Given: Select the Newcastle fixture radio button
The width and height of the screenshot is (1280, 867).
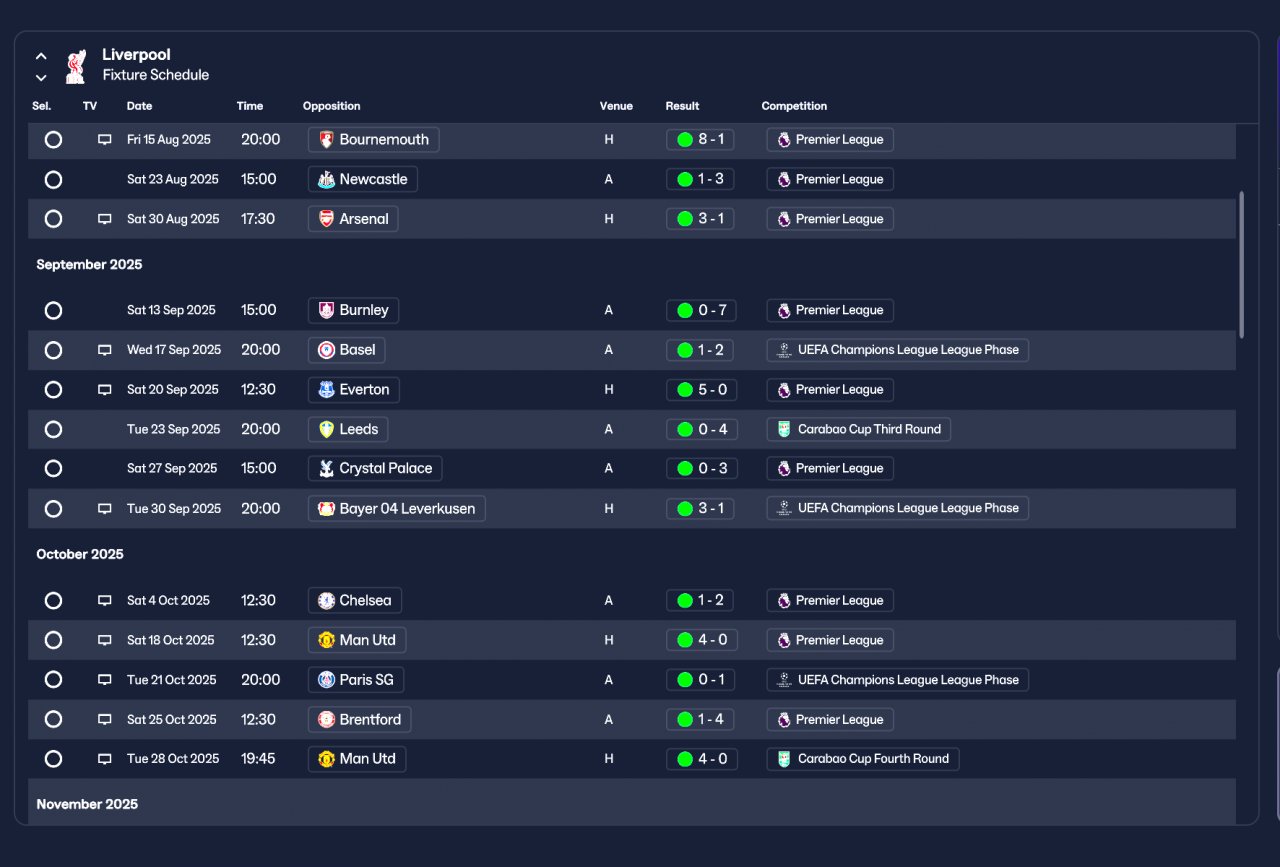Looking at the screenshot, I should pyautogui.click(x=54, y=180).
